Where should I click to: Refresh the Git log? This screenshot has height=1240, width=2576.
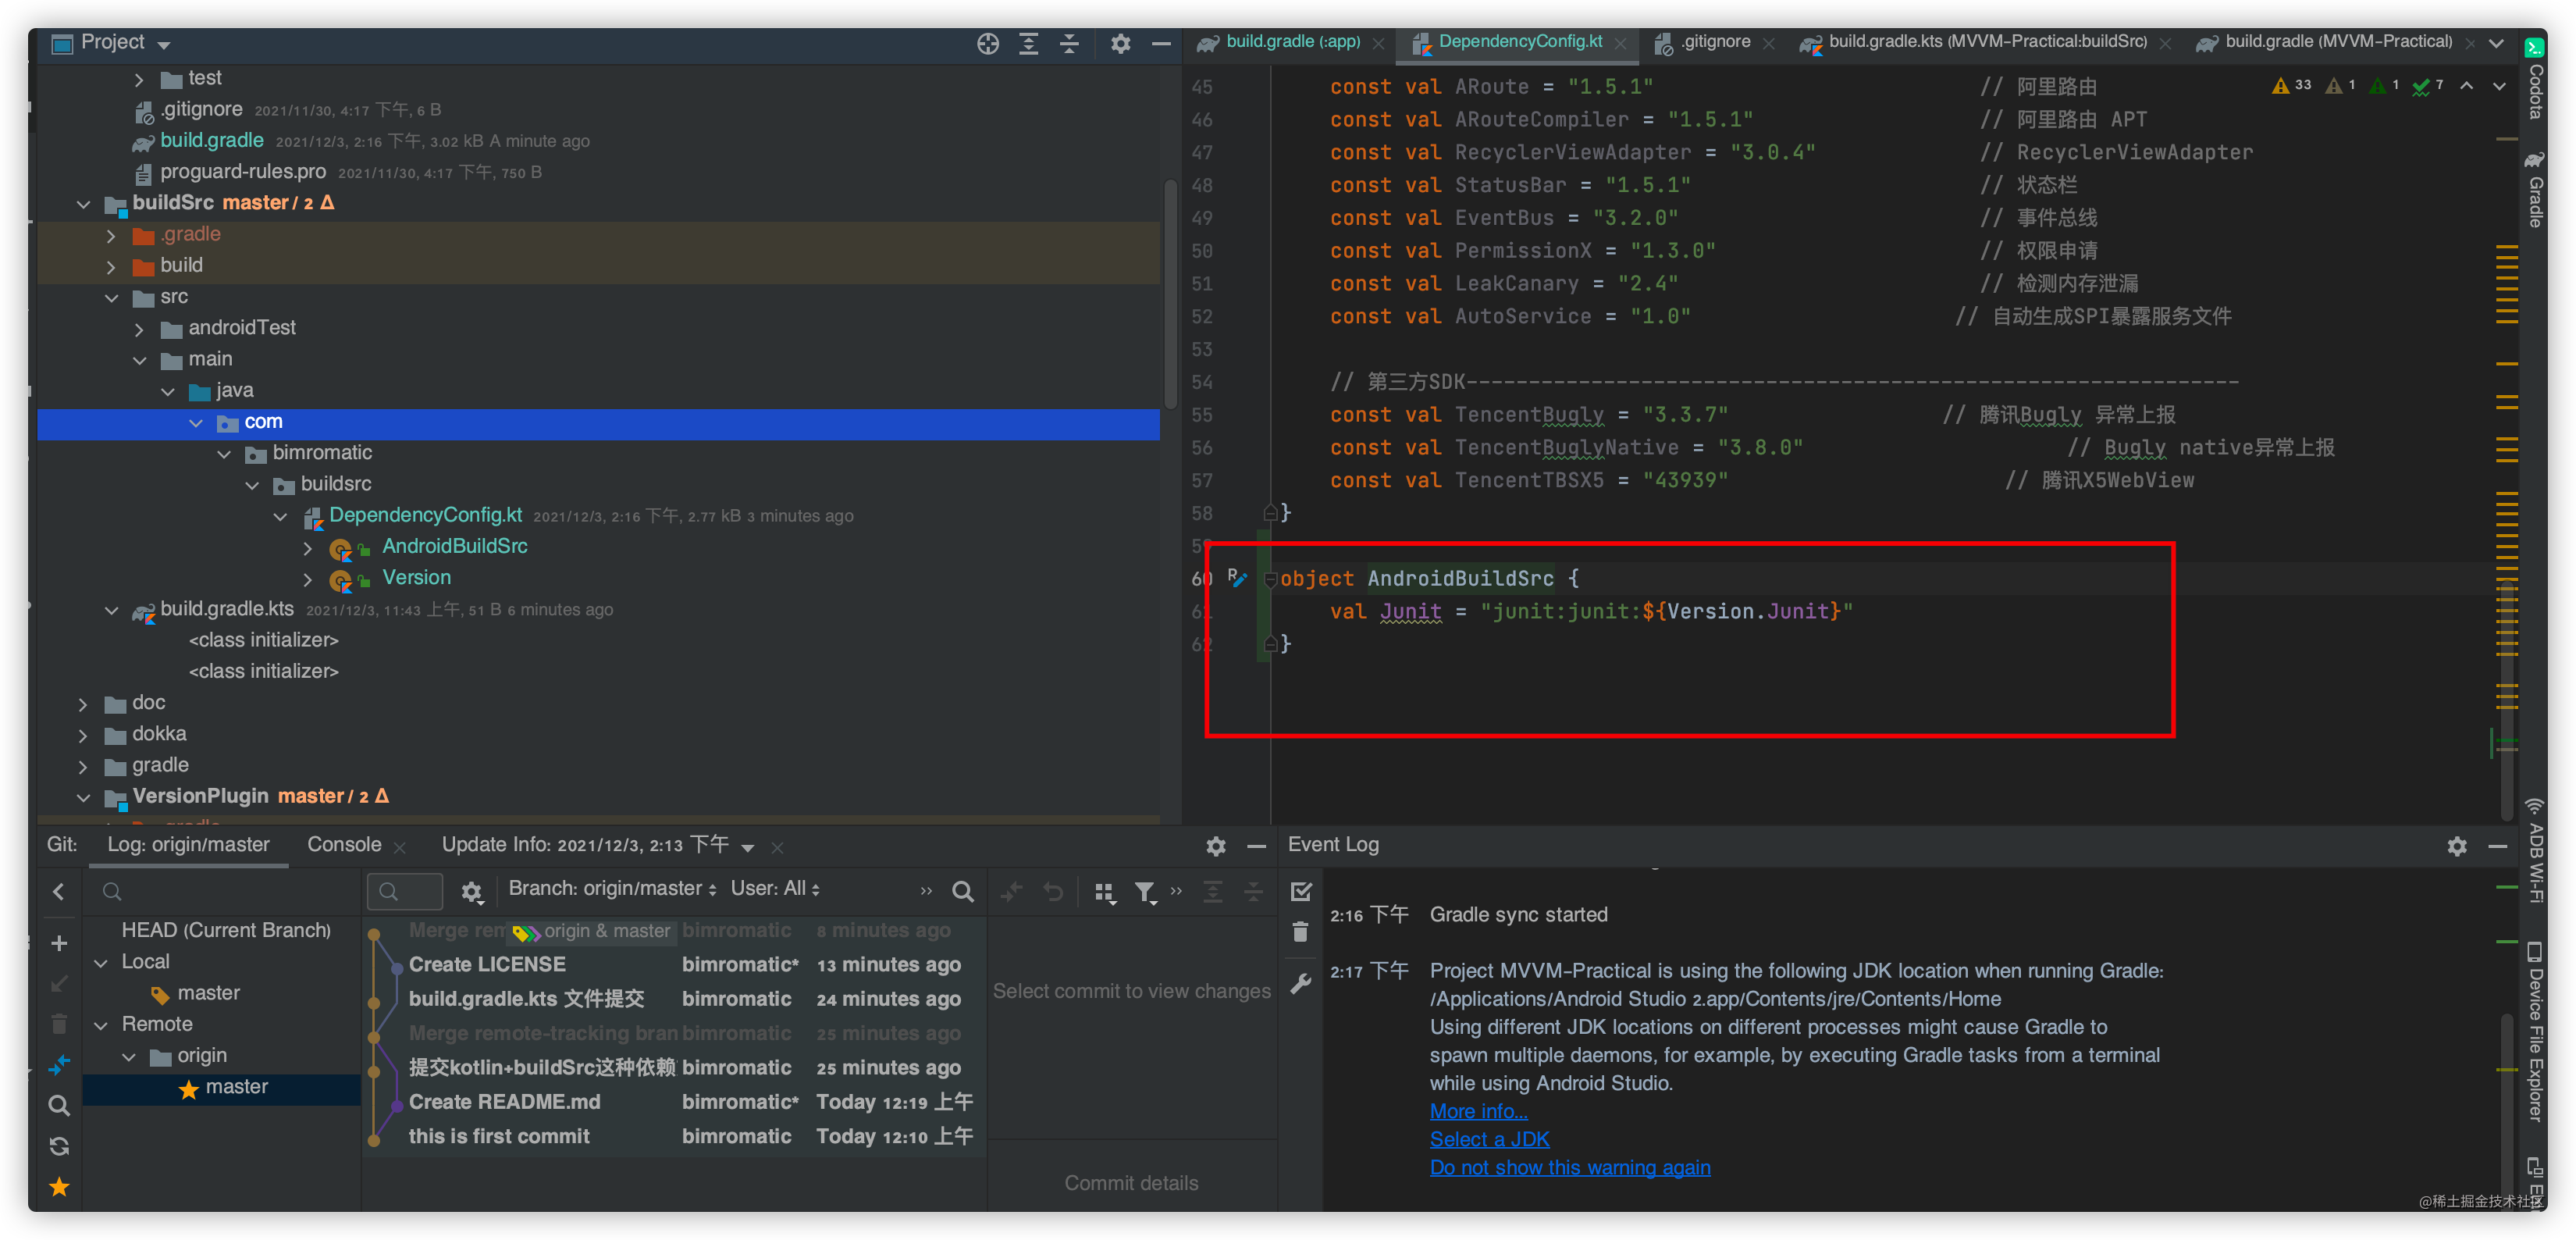pos(59,1146)
